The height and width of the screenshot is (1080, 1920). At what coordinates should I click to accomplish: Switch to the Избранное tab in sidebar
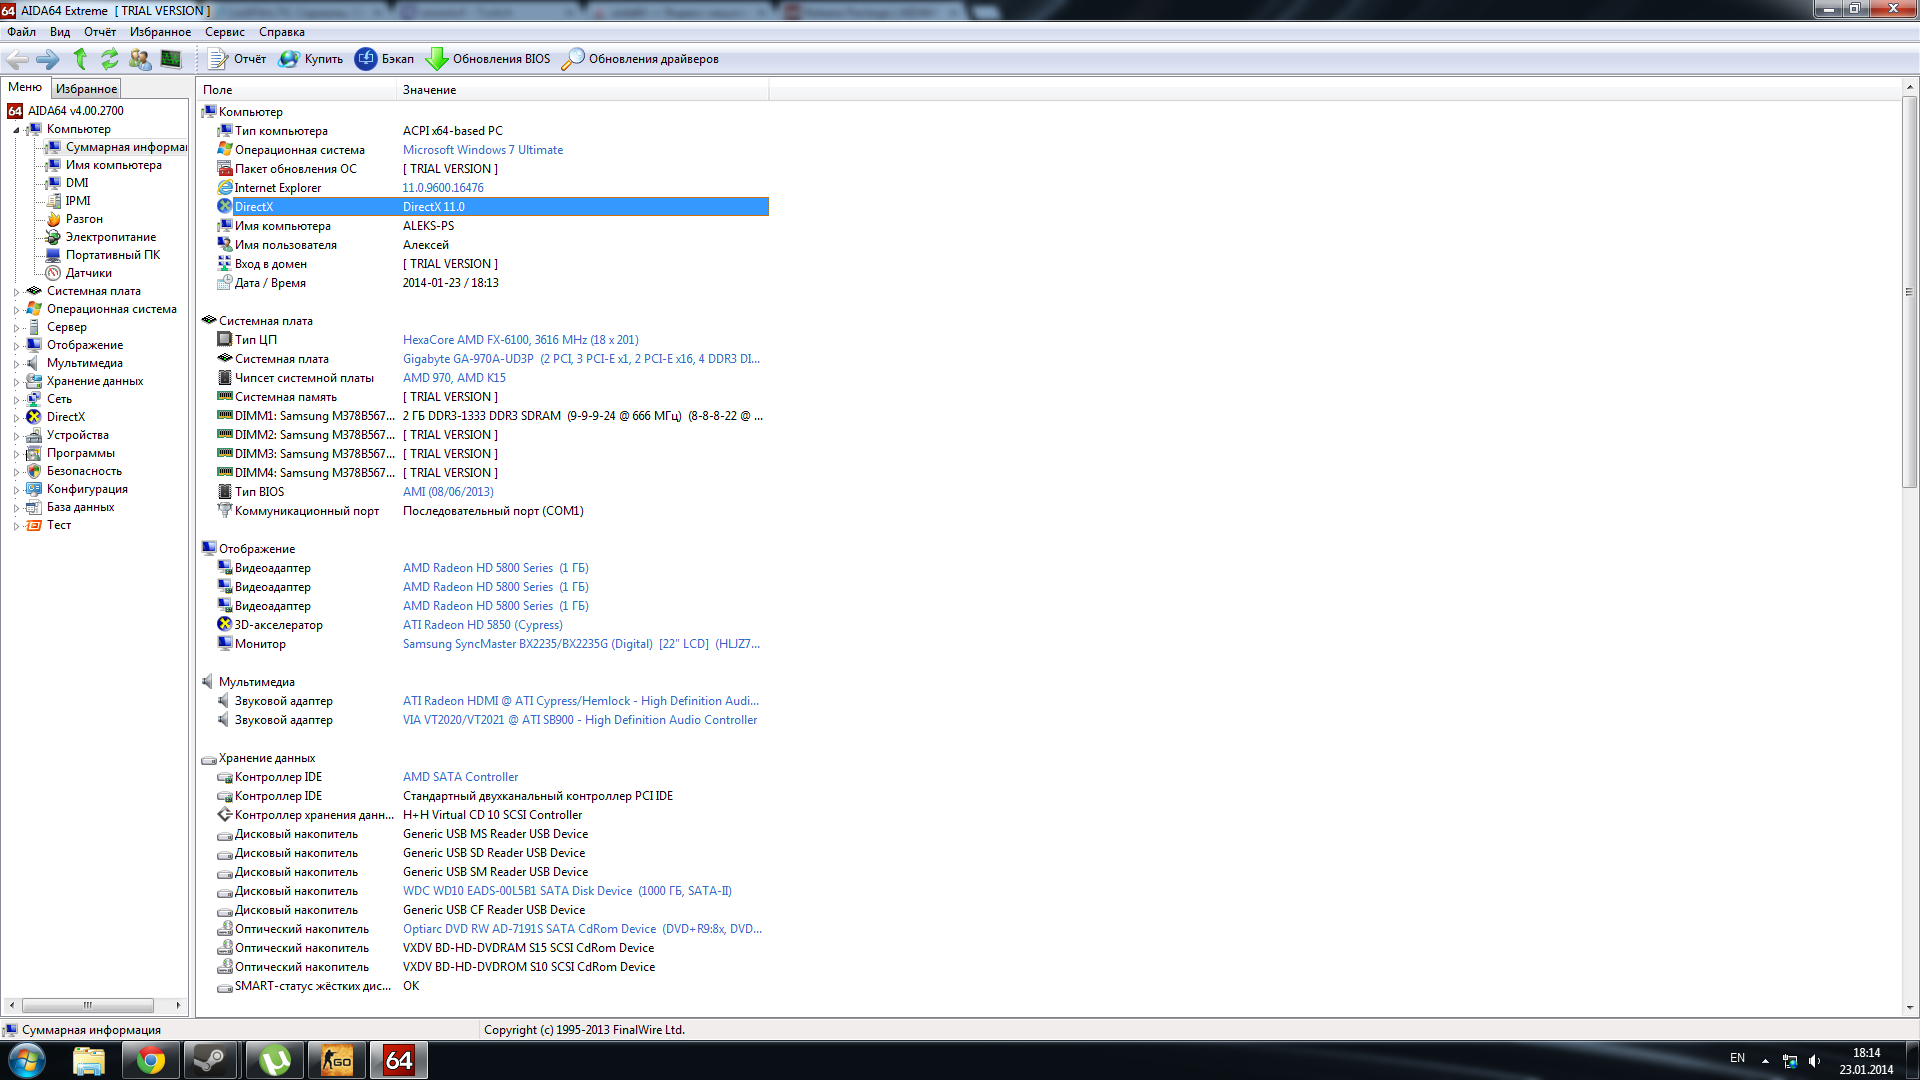(x=86, y=89)
